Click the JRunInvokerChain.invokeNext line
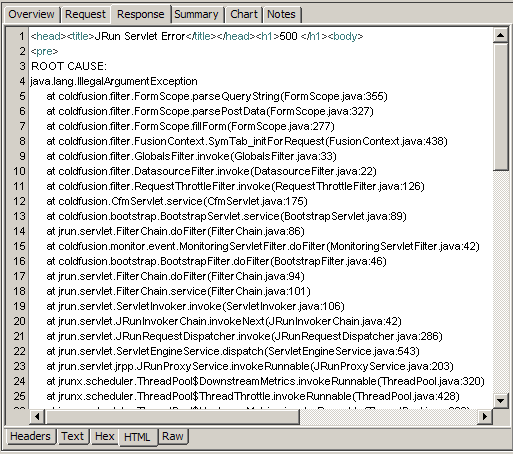Screen dimensions: 513x454 224,321
